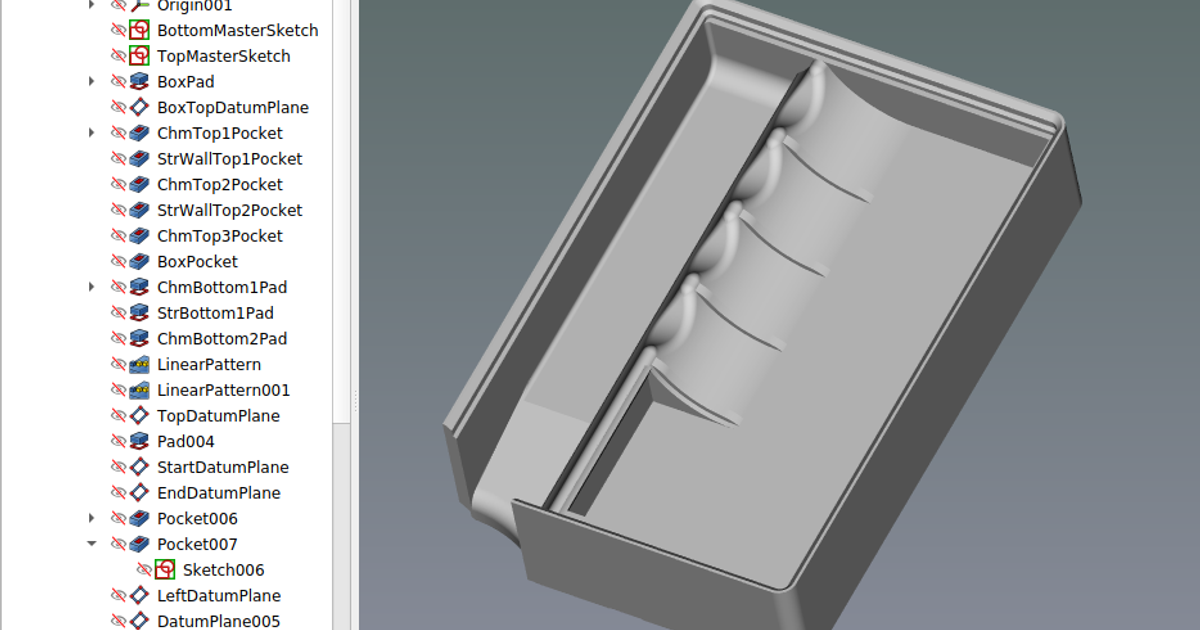Toggle visibility of TopMasterSketch
This screenshot has width=1200, height=630.
[118, 56]
